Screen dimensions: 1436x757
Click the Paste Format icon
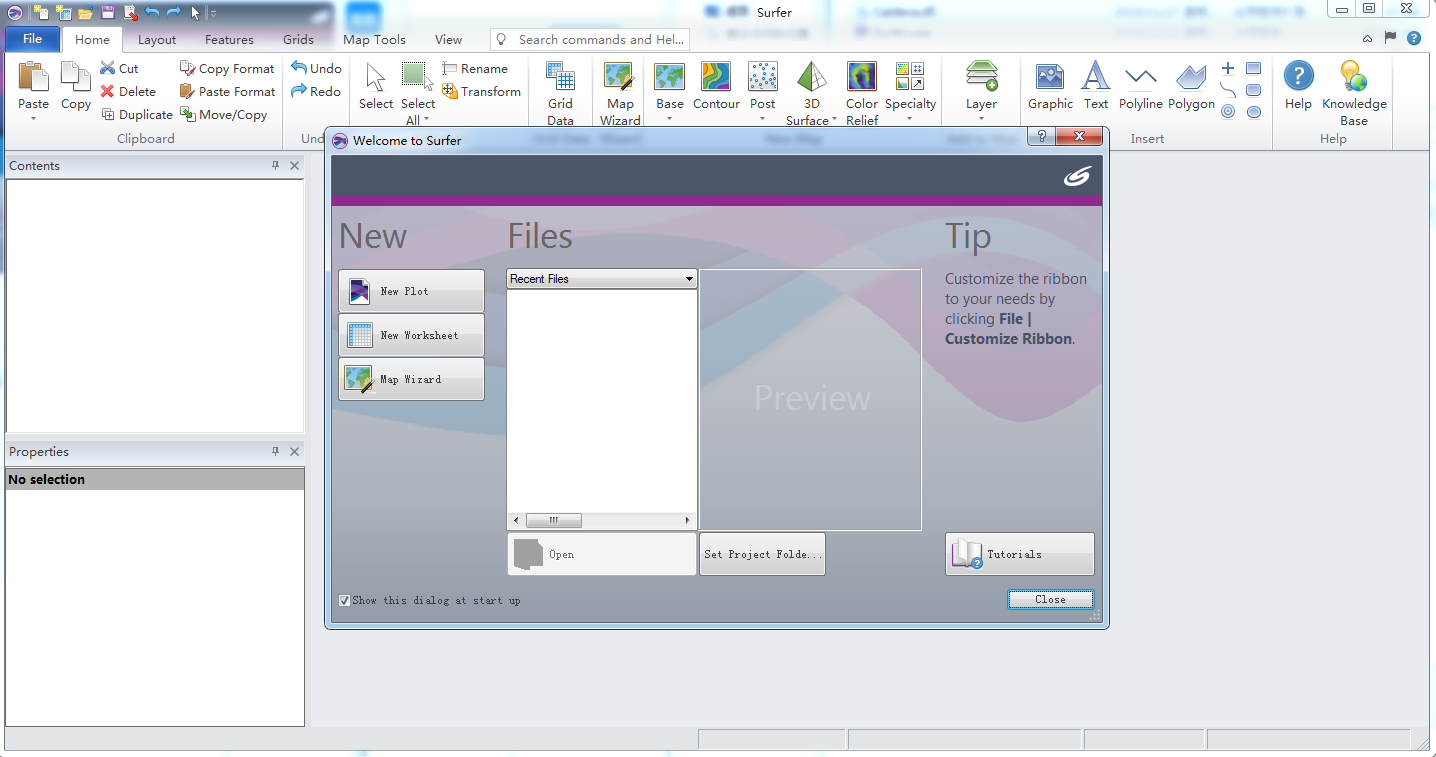[187, 91]
